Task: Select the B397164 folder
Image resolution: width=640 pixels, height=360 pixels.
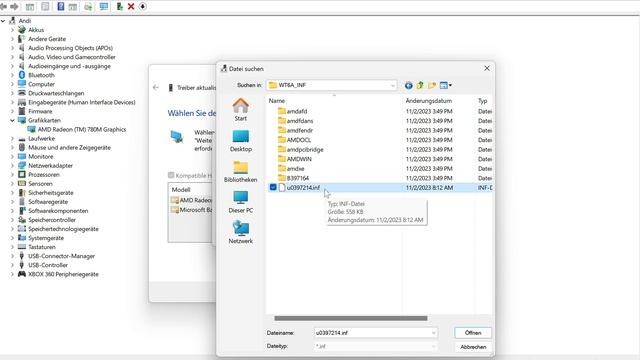Action: (x=298, y=178)
